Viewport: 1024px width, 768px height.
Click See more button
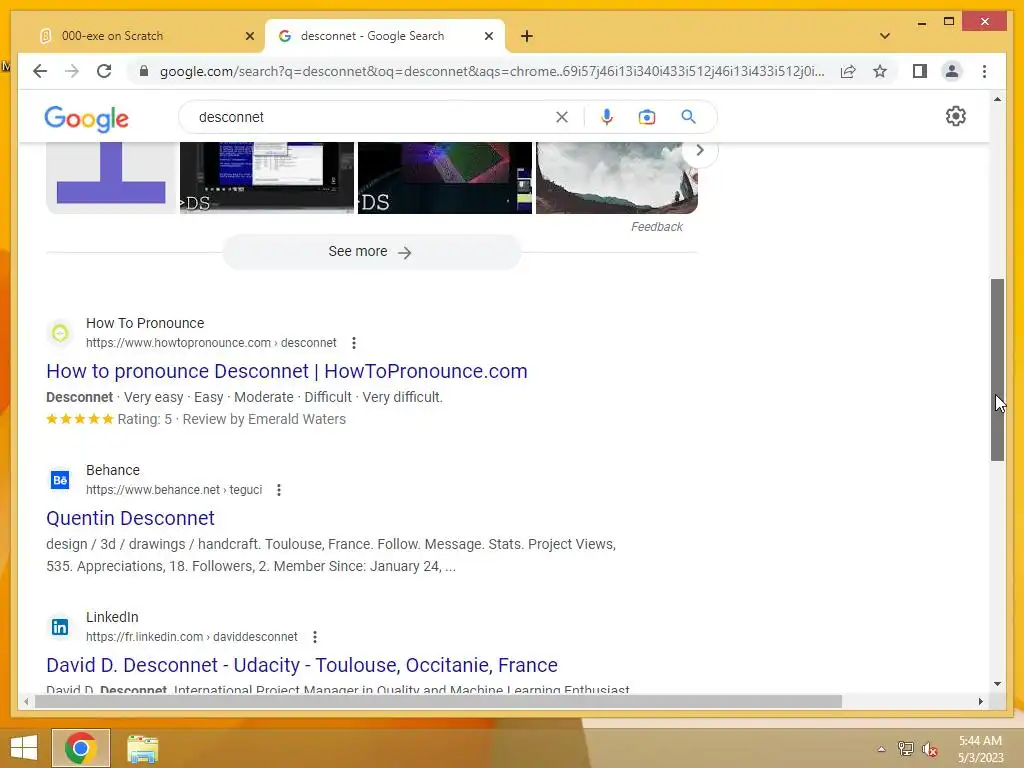pos(371,252)
